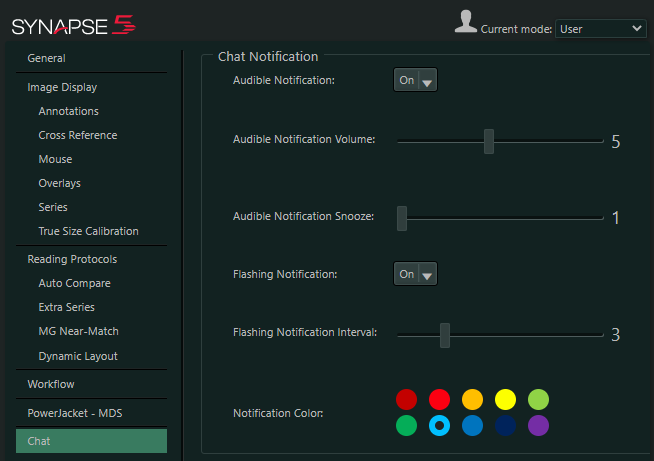Select True Size Calibration in sidebar
654x461 pixels.
(88, 231)
